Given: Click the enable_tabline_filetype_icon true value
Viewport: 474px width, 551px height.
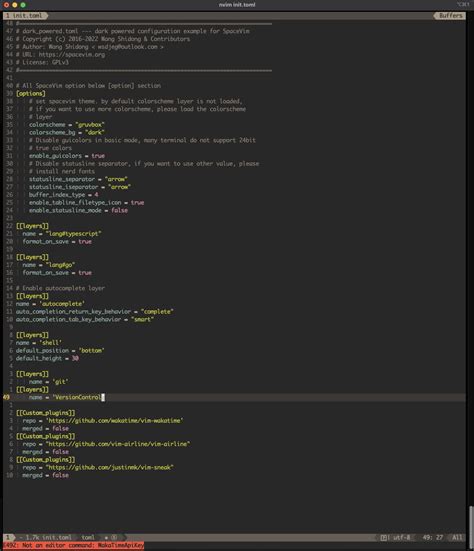Looking at the screenshot, I should click(137, 202).
